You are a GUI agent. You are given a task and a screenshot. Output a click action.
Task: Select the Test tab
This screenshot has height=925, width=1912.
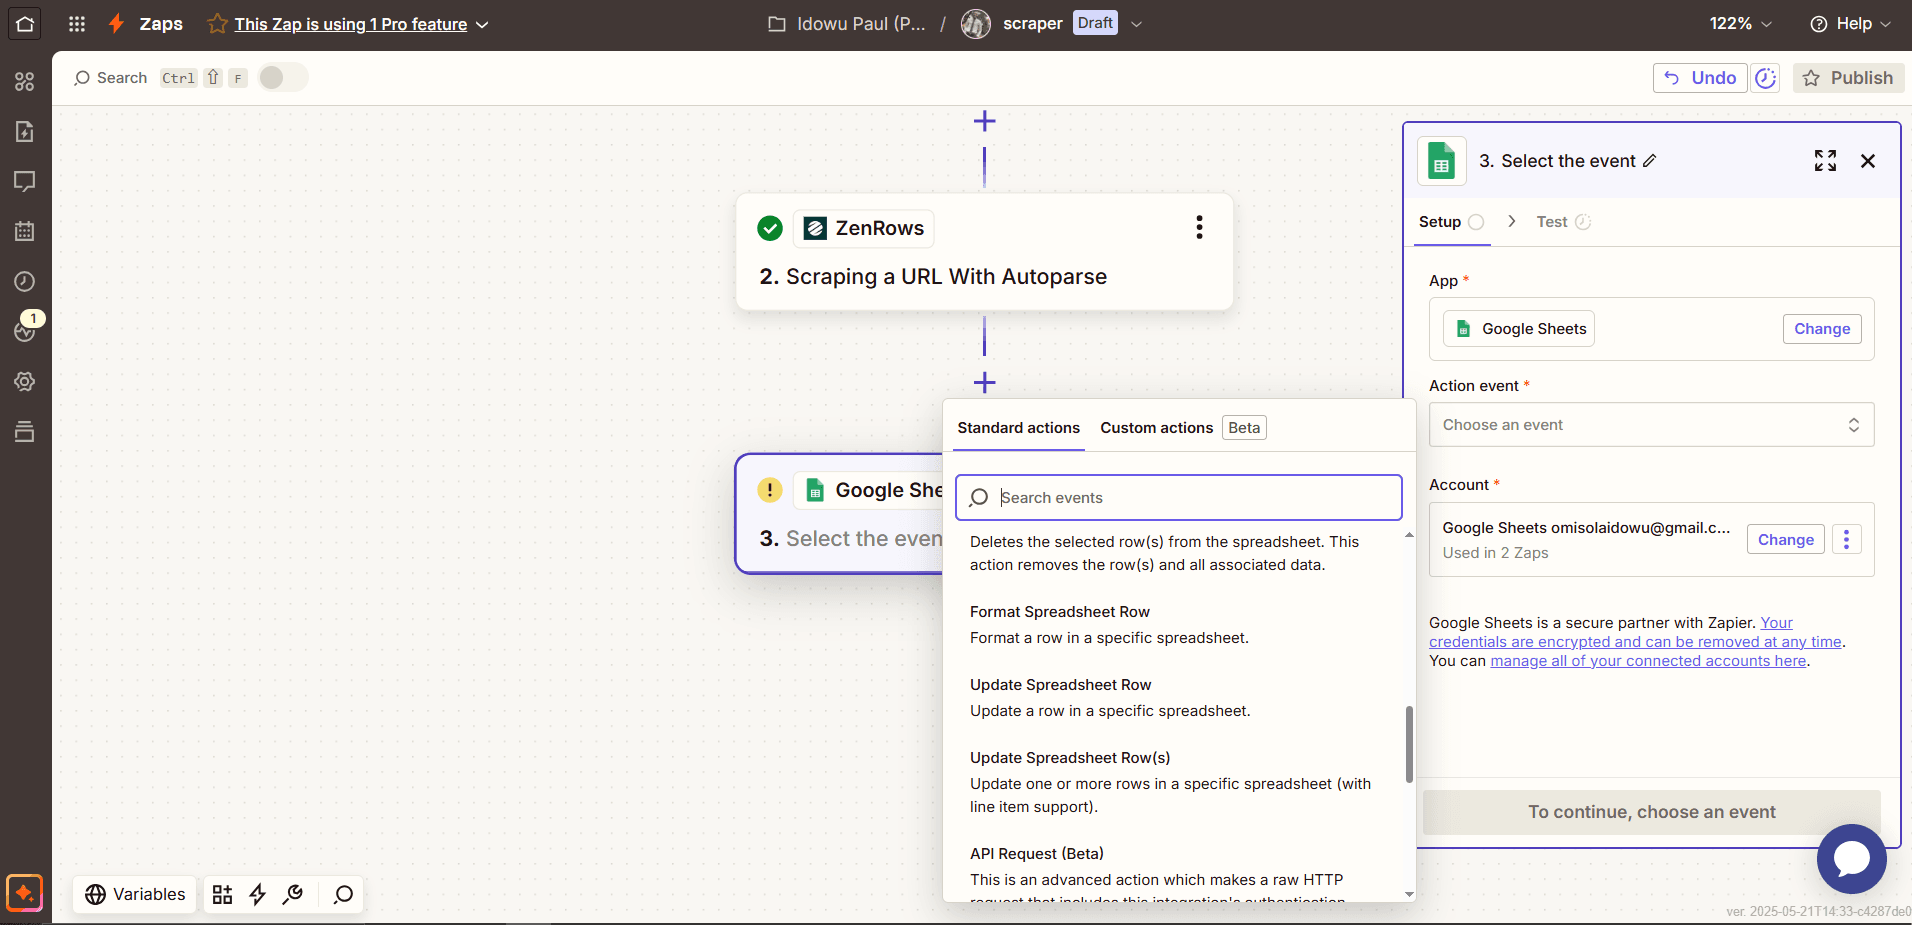point(1563,222)
